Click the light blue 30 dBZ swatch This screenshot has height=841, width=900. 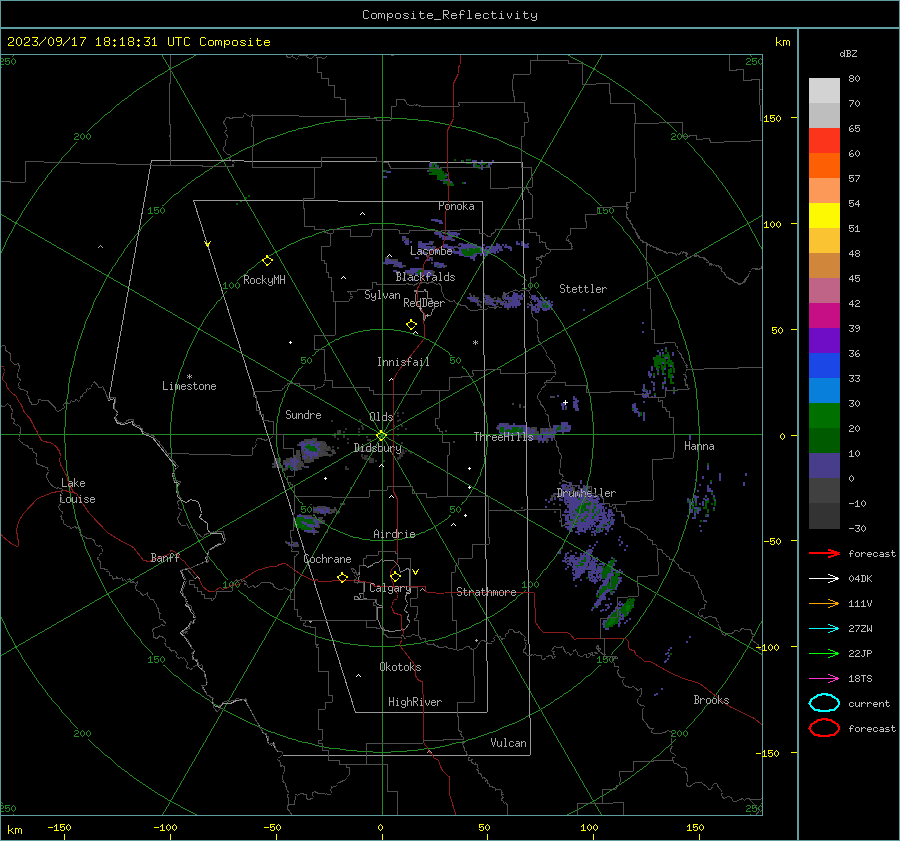tap(824, 390)
